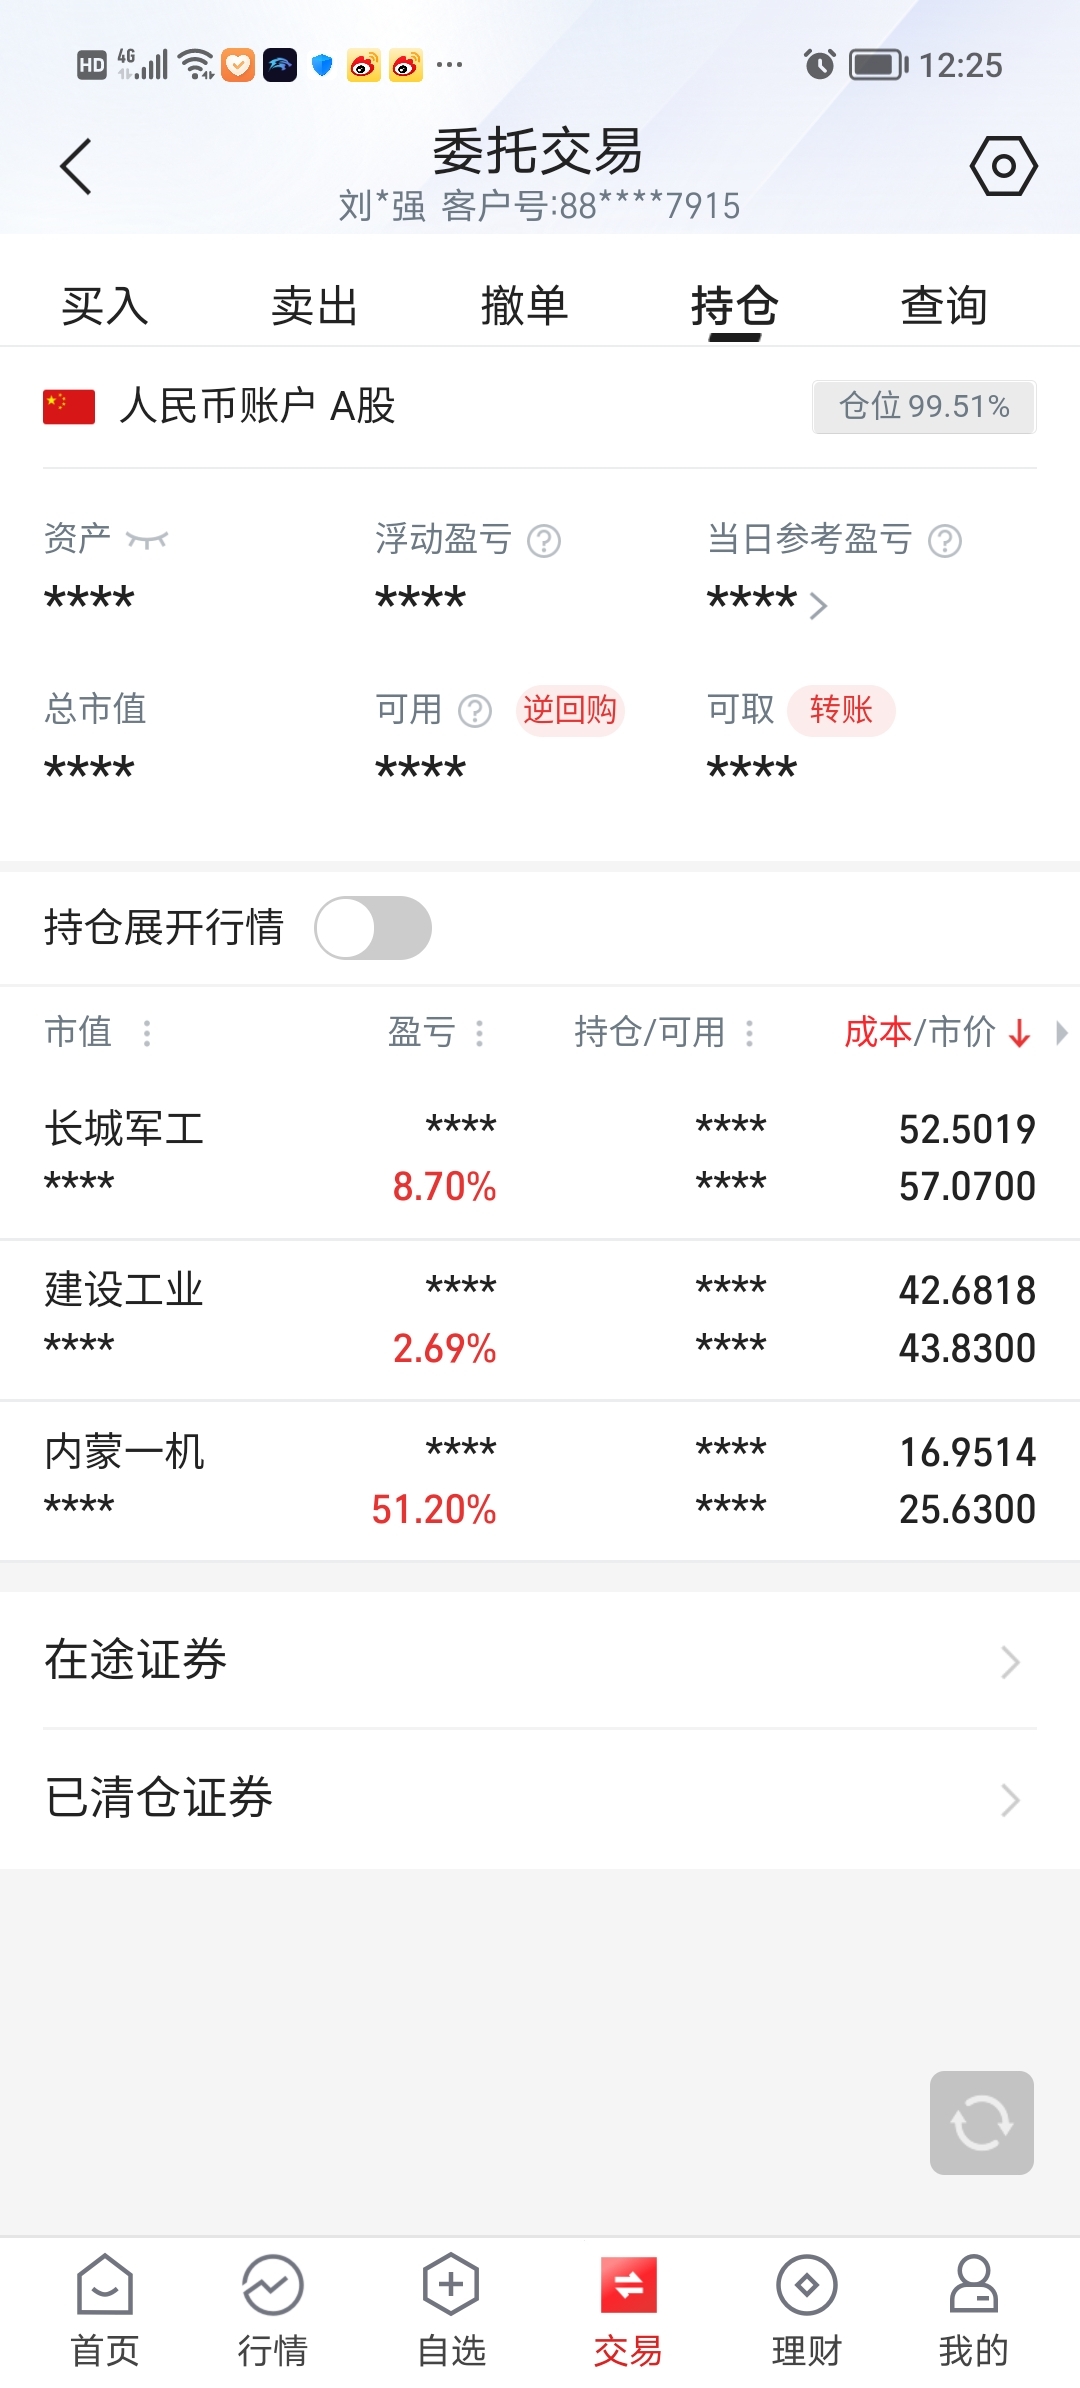The image size is (1080, 2388).
Task: Open the hexagon settings icon
Action: 1003,166
